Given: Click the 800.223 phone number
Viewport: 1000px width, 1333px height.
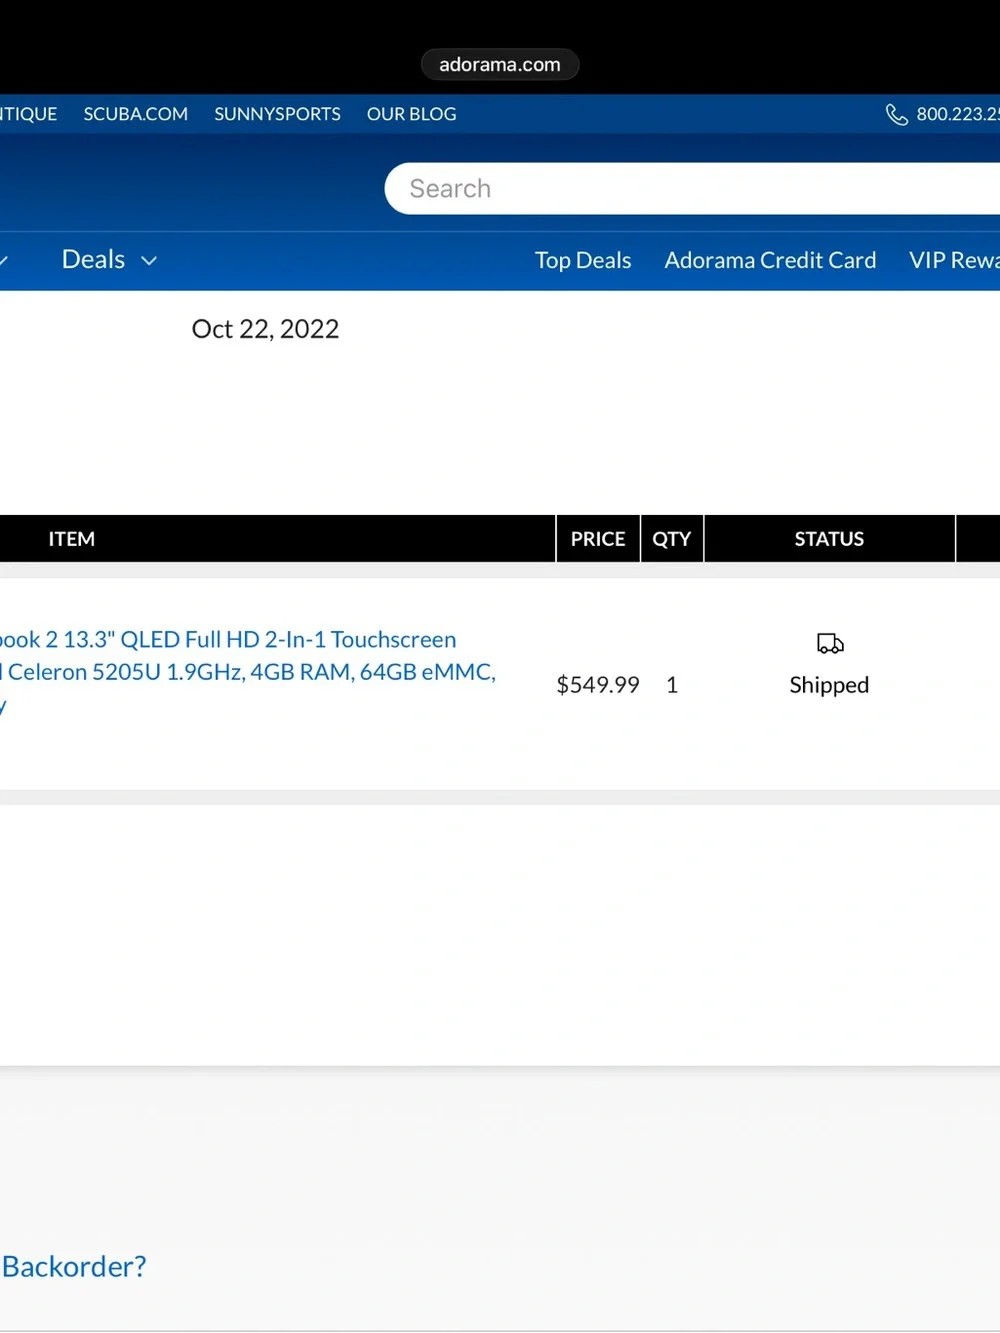Looking at the screenshot, I should pos(958,114).
